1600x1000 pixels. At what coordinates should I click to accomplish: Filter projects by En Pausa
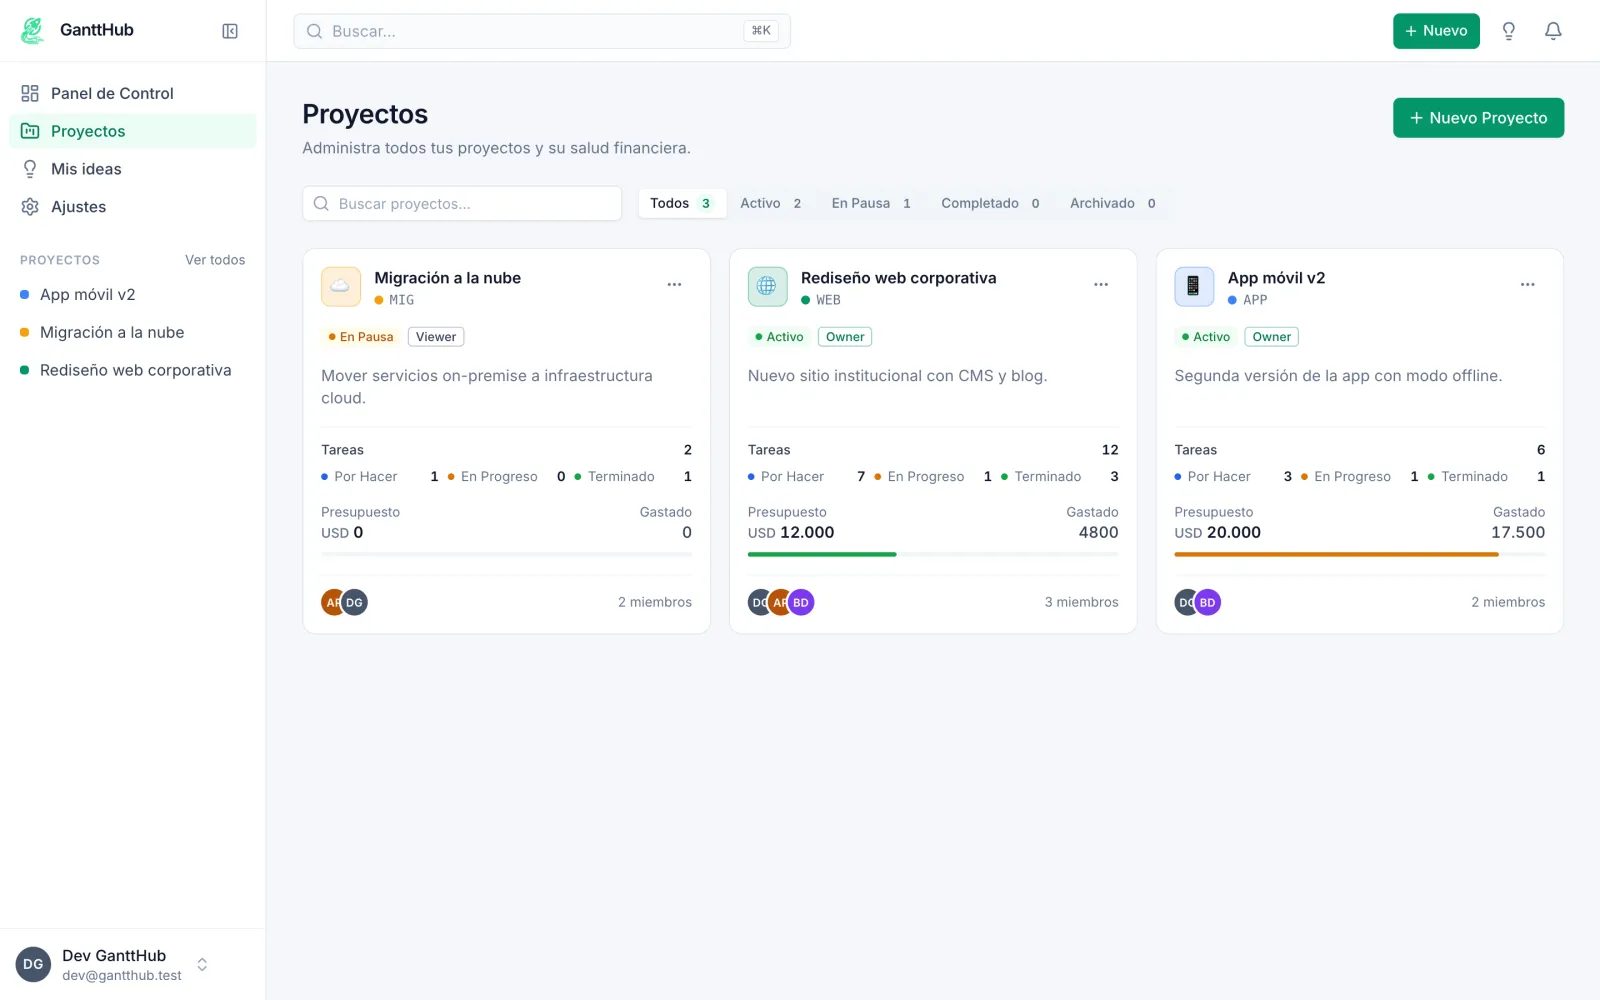872,203
